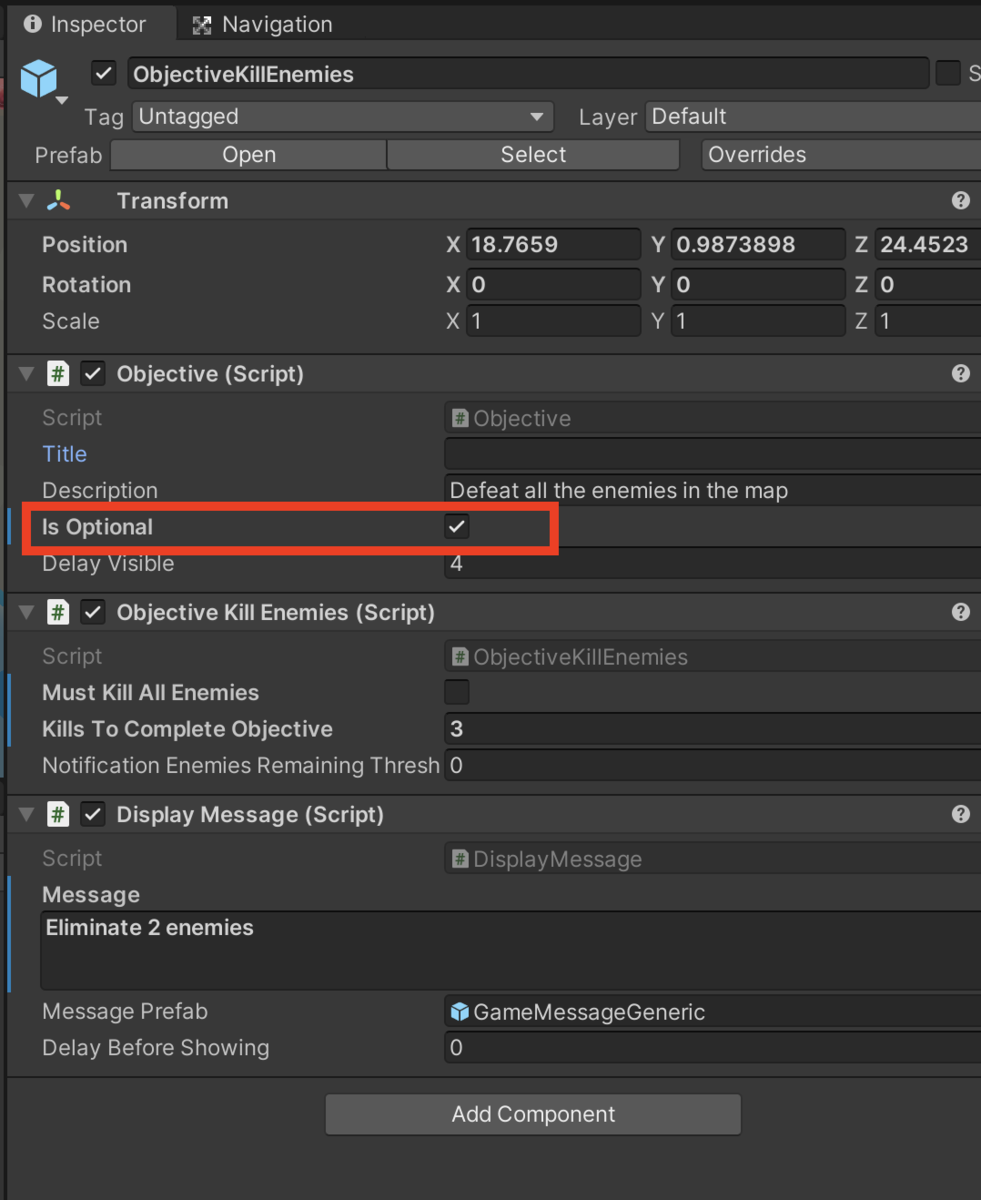
Task: Click the Delay Before Showing label
Action: tap(155, 1048)
